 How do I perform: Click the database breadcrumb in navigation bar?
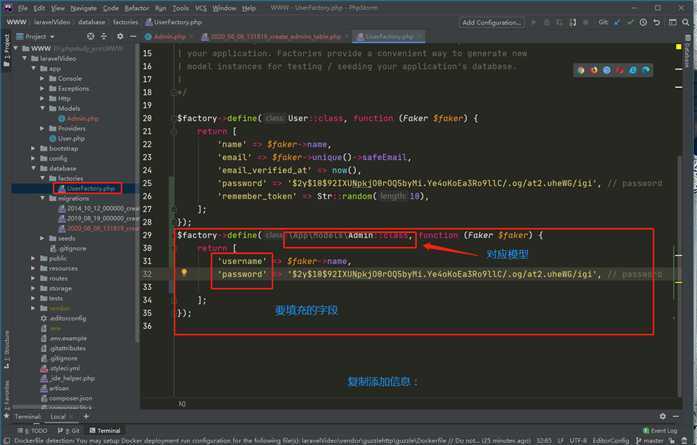click(92, 22)
